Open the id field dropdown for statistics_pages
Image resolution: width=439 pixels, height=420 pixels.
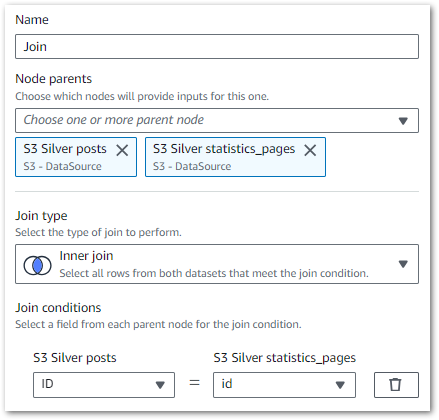284,385
